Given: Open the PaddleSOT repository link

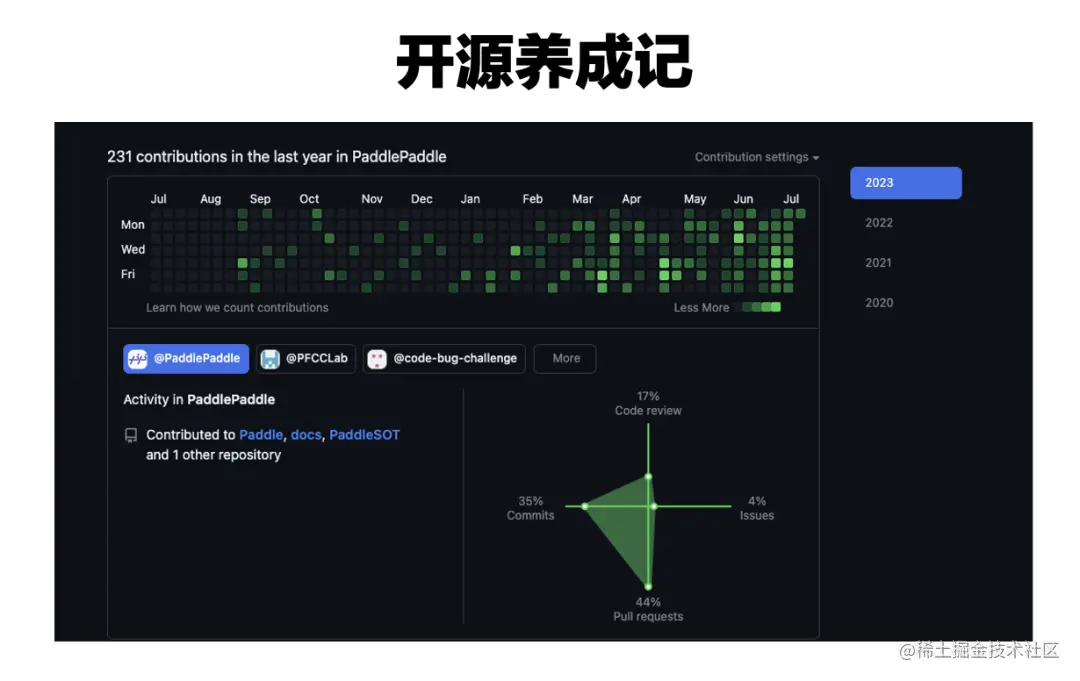Looking at the screenshot, I should click(364, 434).
